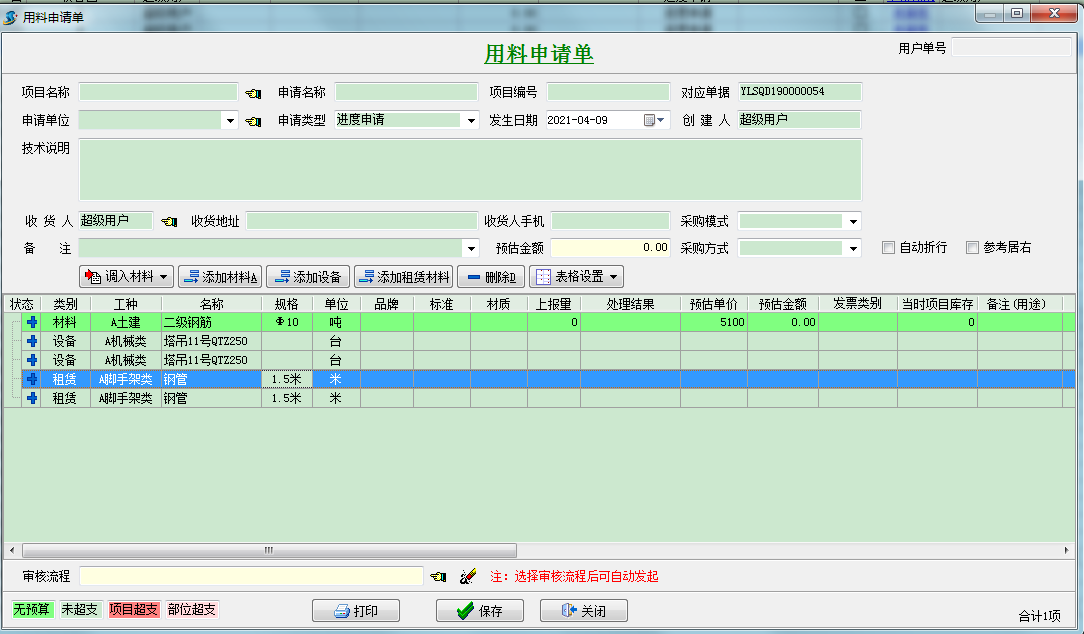Click into the 技术说明 text area
Viewport: 1084px width, 634px height.
(x=470, y=169)
